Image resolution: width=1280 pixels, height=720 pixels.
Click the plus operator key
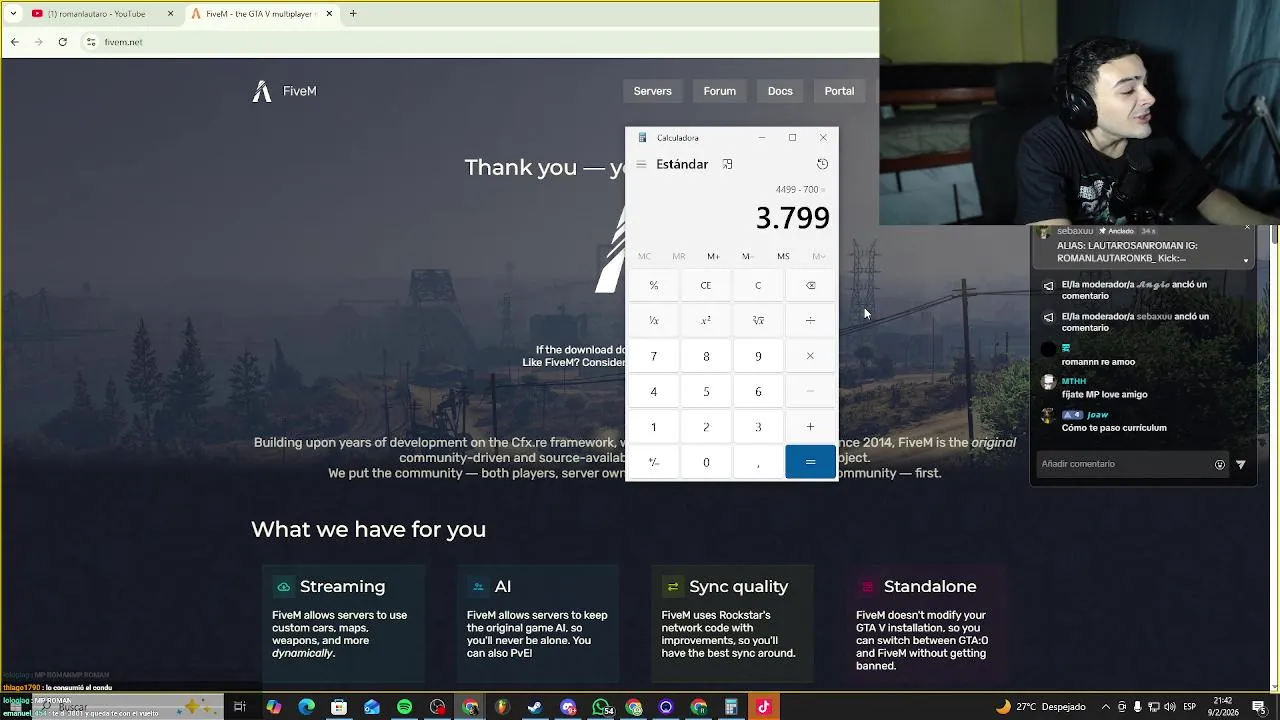pyautogui.click(x=810, y=427)
